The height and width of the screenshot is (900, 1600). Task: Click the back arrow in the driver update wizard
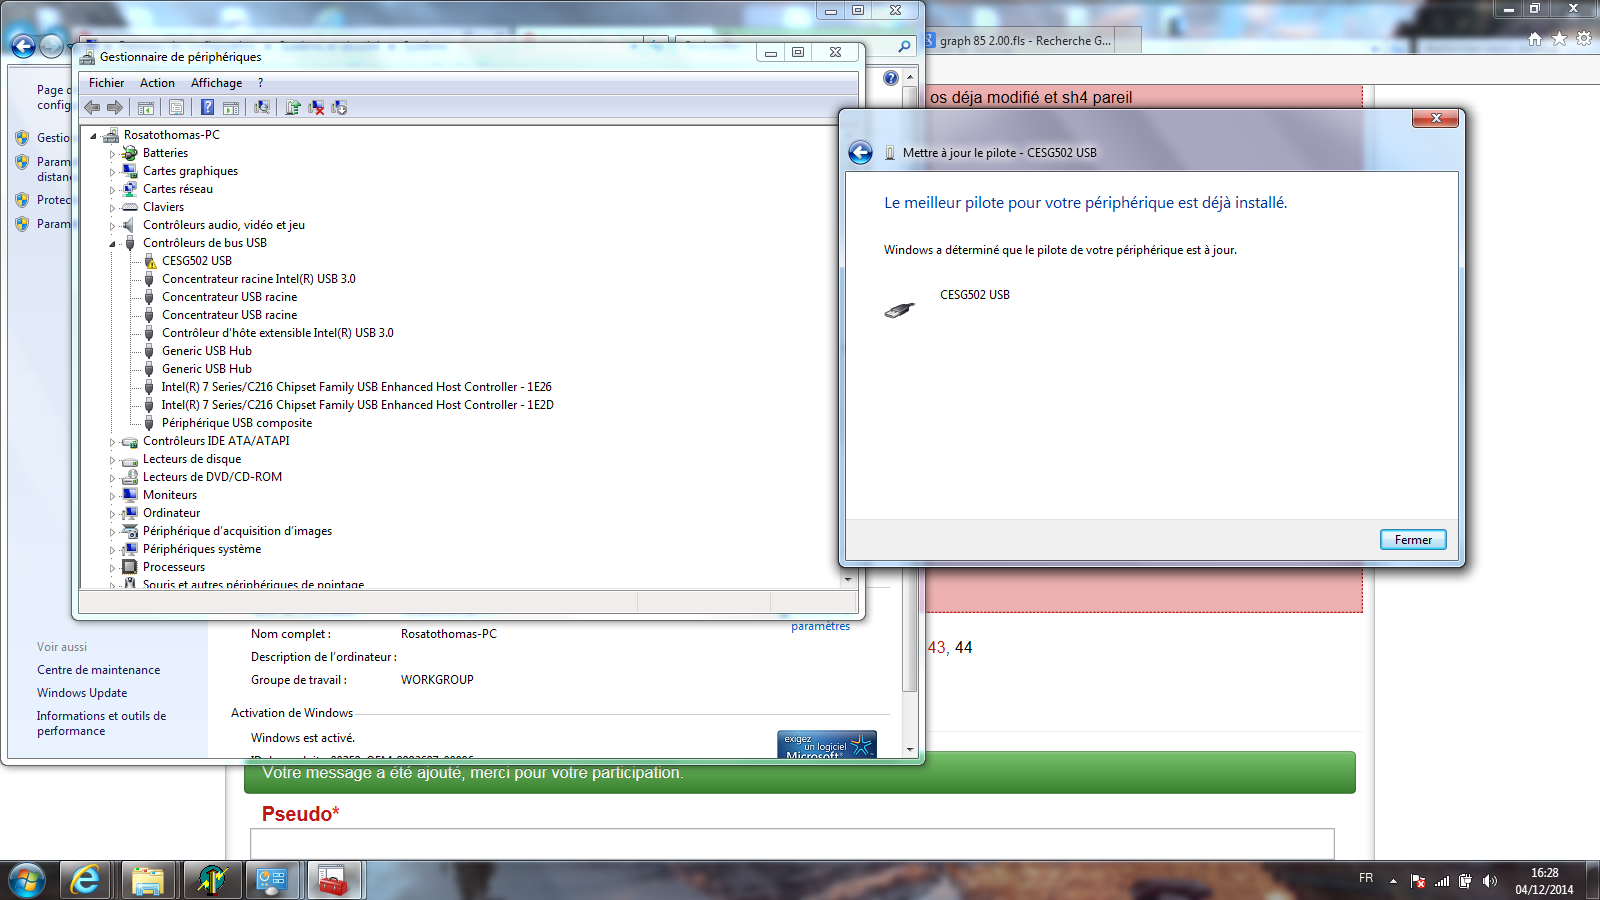(x=860, y=152)
